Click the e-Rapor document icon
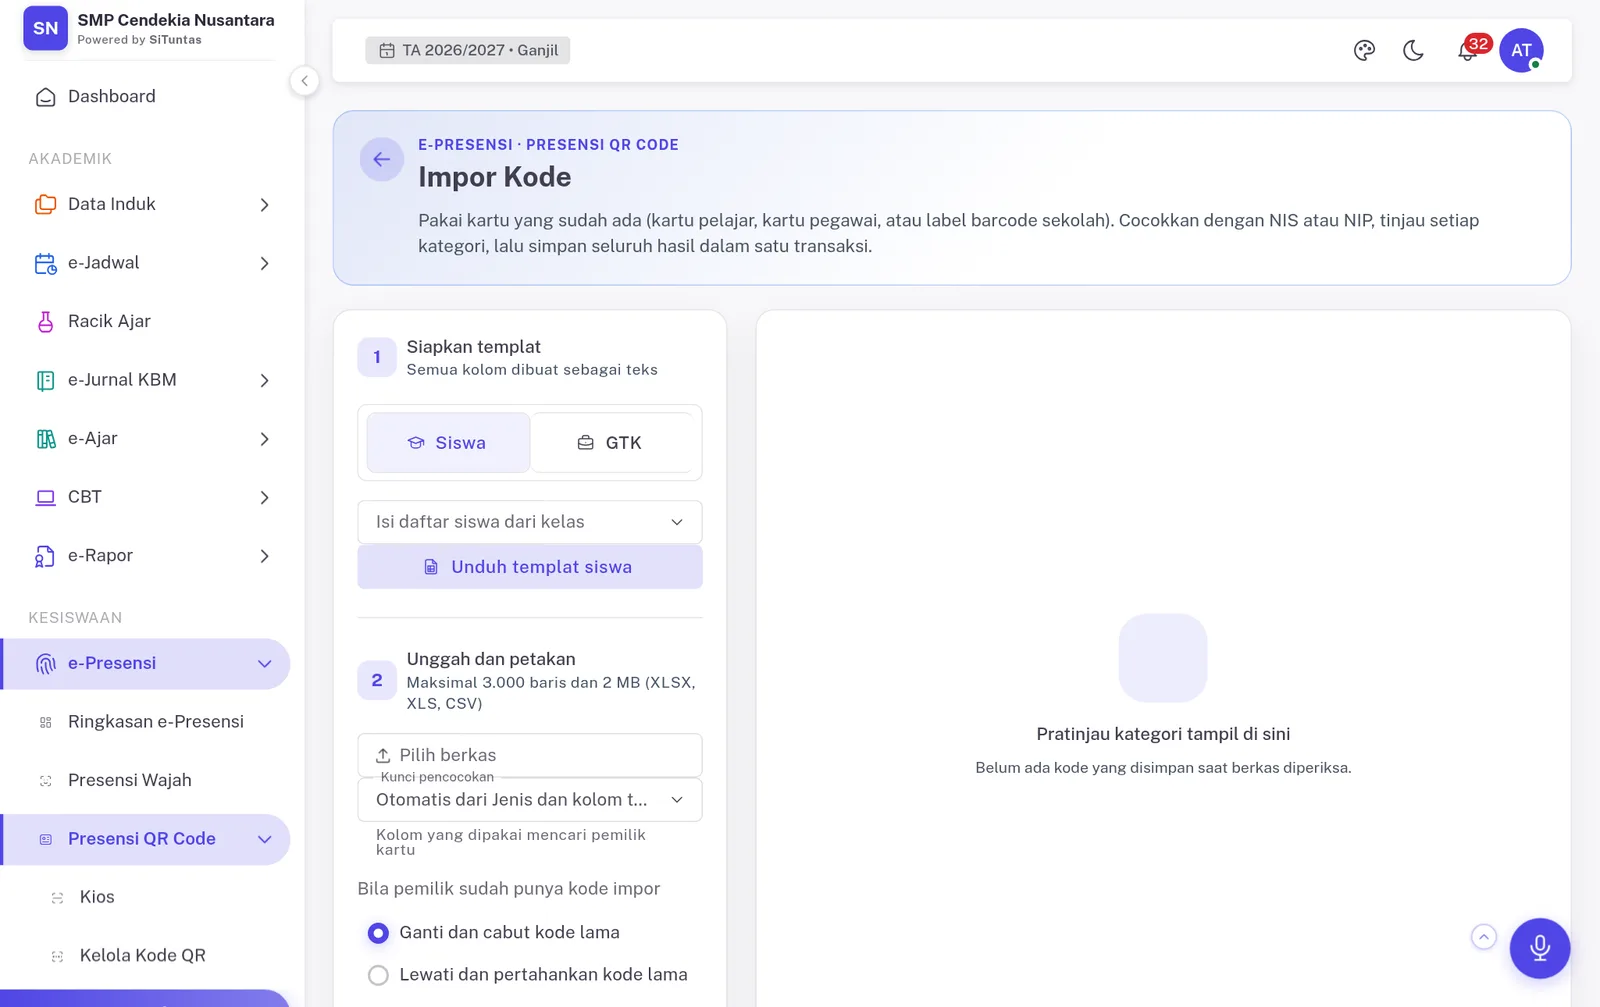Viewport: 1600px width, 1007px height. (45, 556)
